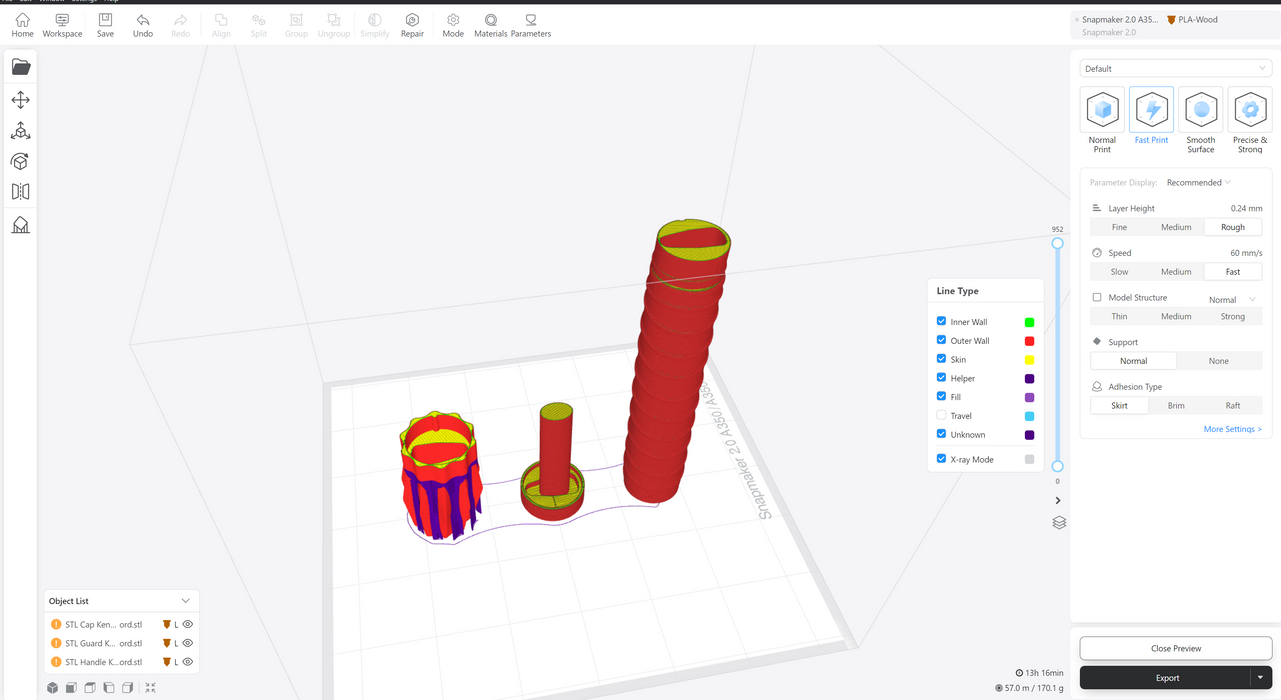Hide the STL Guard object with eye icon
This screenshot has height=700, width=1281.
(x=188, y=643)
